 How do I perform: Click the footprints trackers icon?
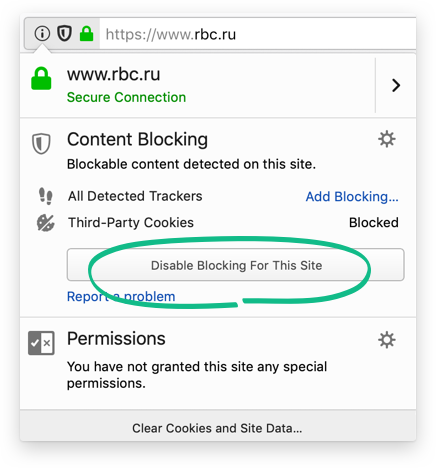tap(46, 196)
